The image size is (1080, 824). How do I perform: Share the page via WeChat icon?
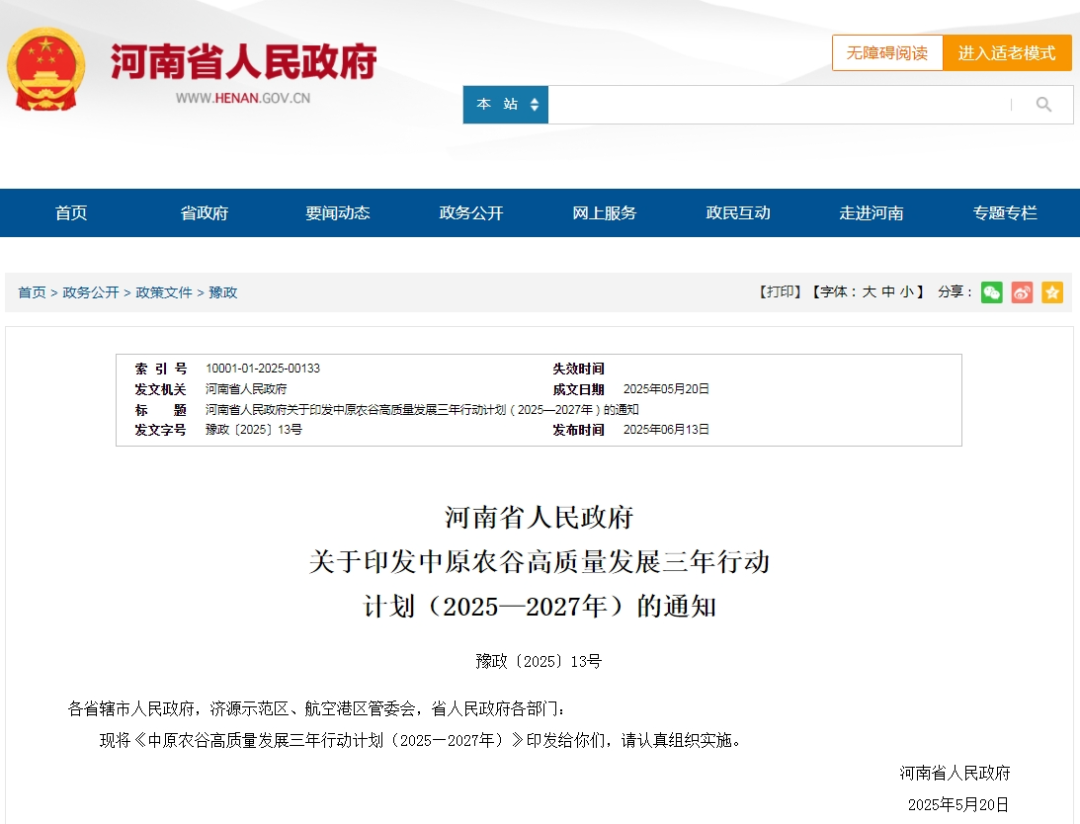click(x=991, y=292)
